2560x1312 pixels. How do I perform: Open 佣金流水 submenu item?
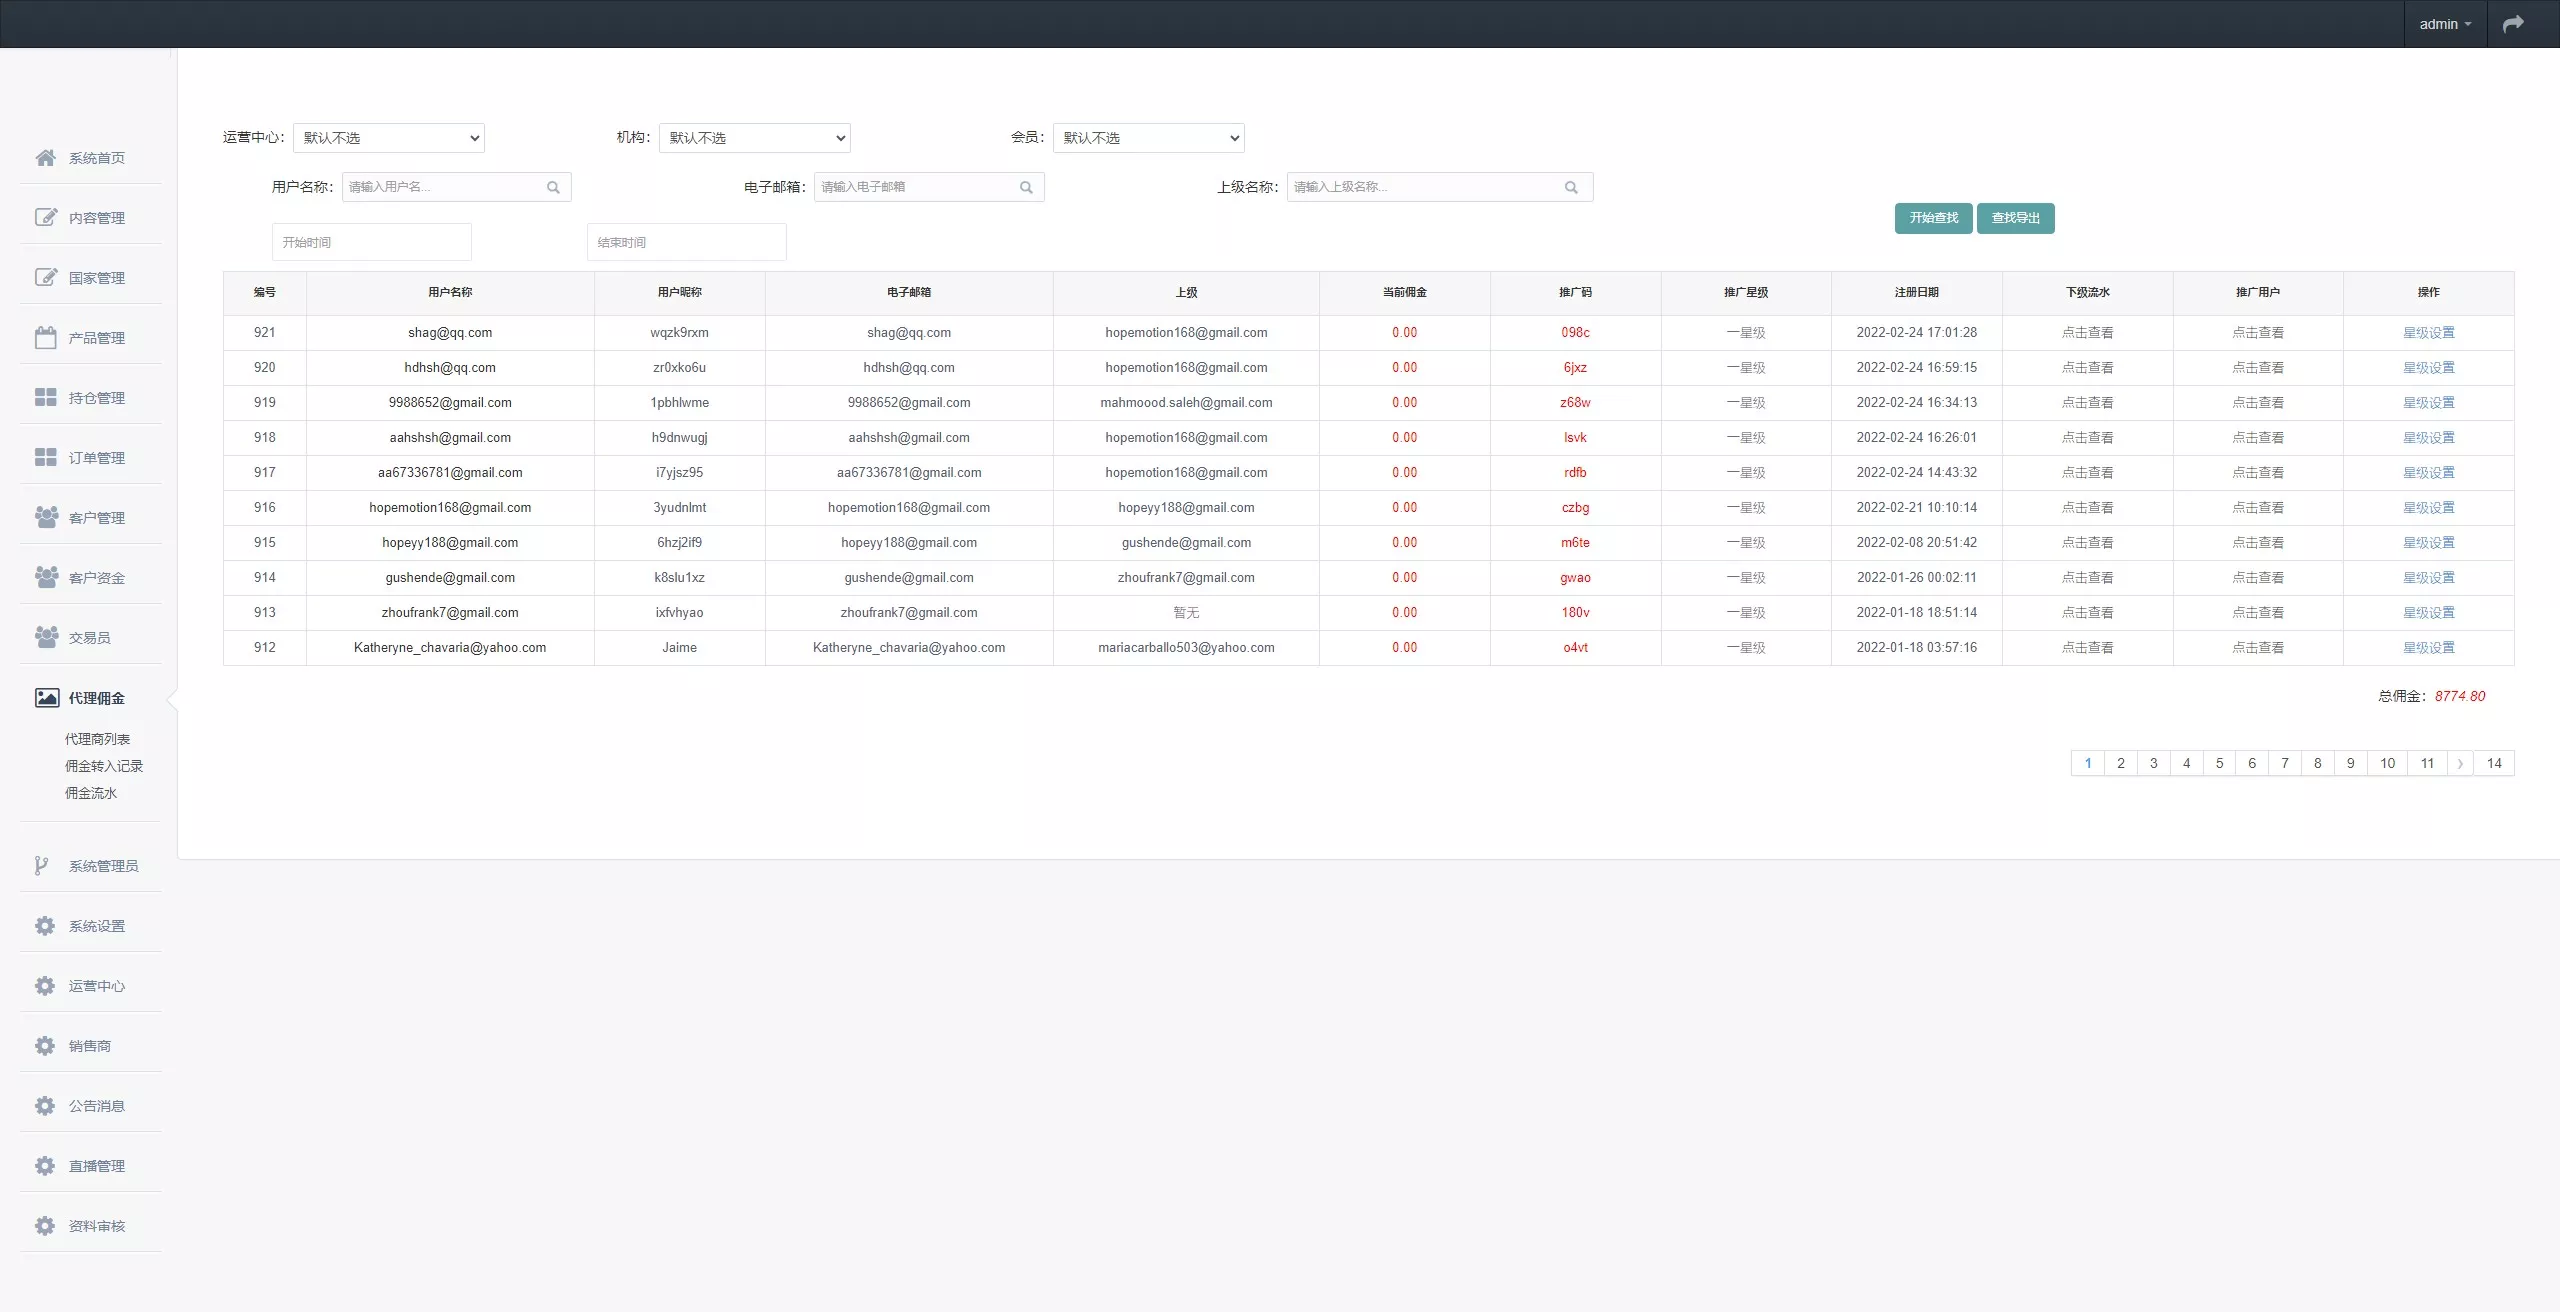coord(91,793)
